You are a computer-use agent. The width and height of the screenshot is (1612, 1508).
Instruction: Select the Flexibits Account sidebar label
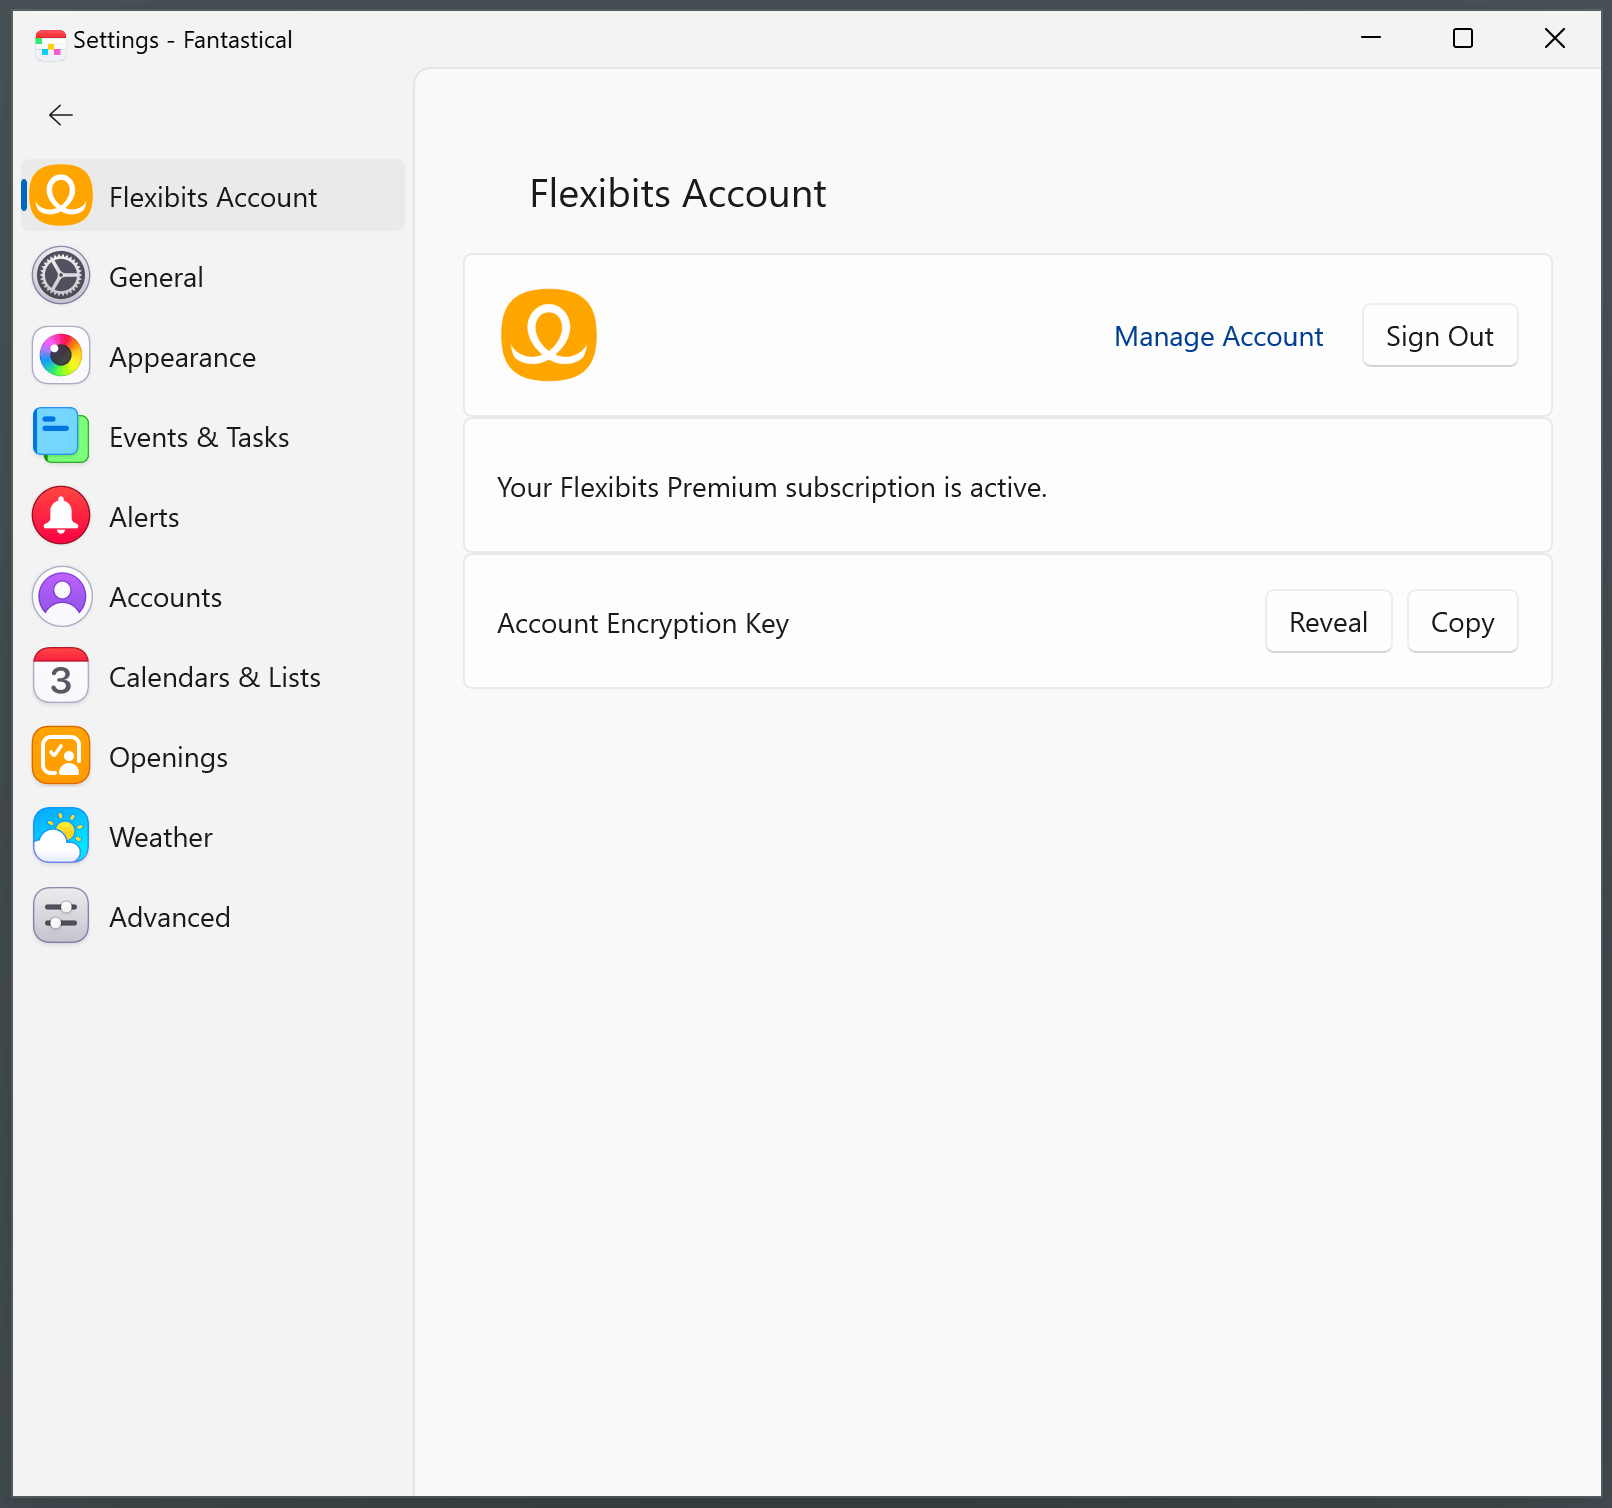[213, 197]
